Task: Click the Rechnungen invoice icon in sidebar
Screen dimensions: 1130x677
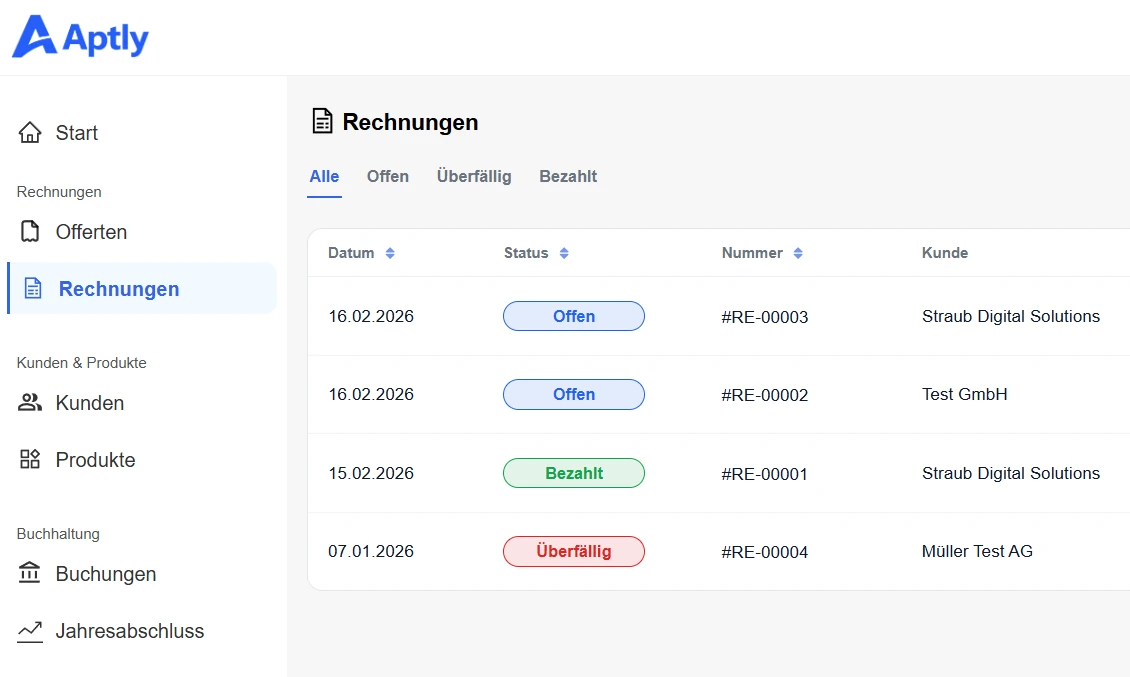Action: 33,288
